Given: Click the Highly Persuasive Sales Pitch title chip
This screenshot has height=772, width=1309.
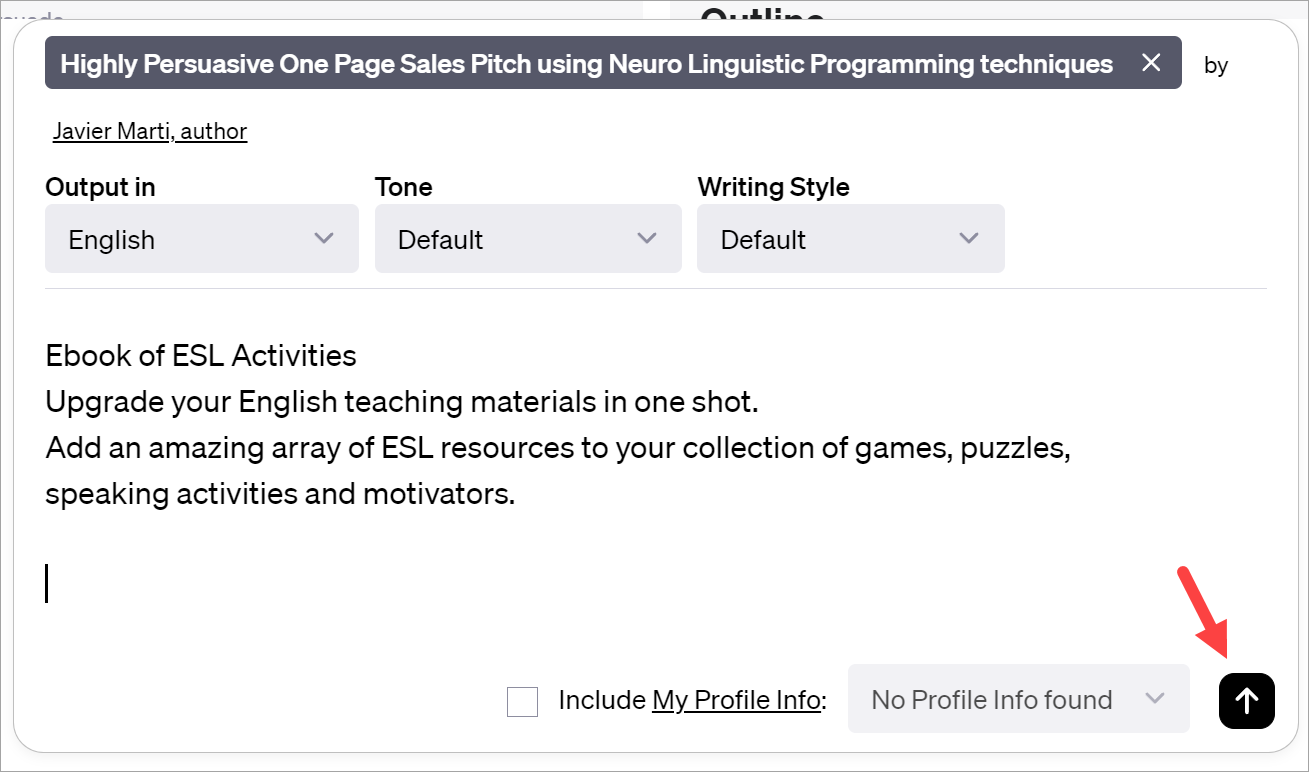Looking at the screenshot, I should tap(586, 64).
